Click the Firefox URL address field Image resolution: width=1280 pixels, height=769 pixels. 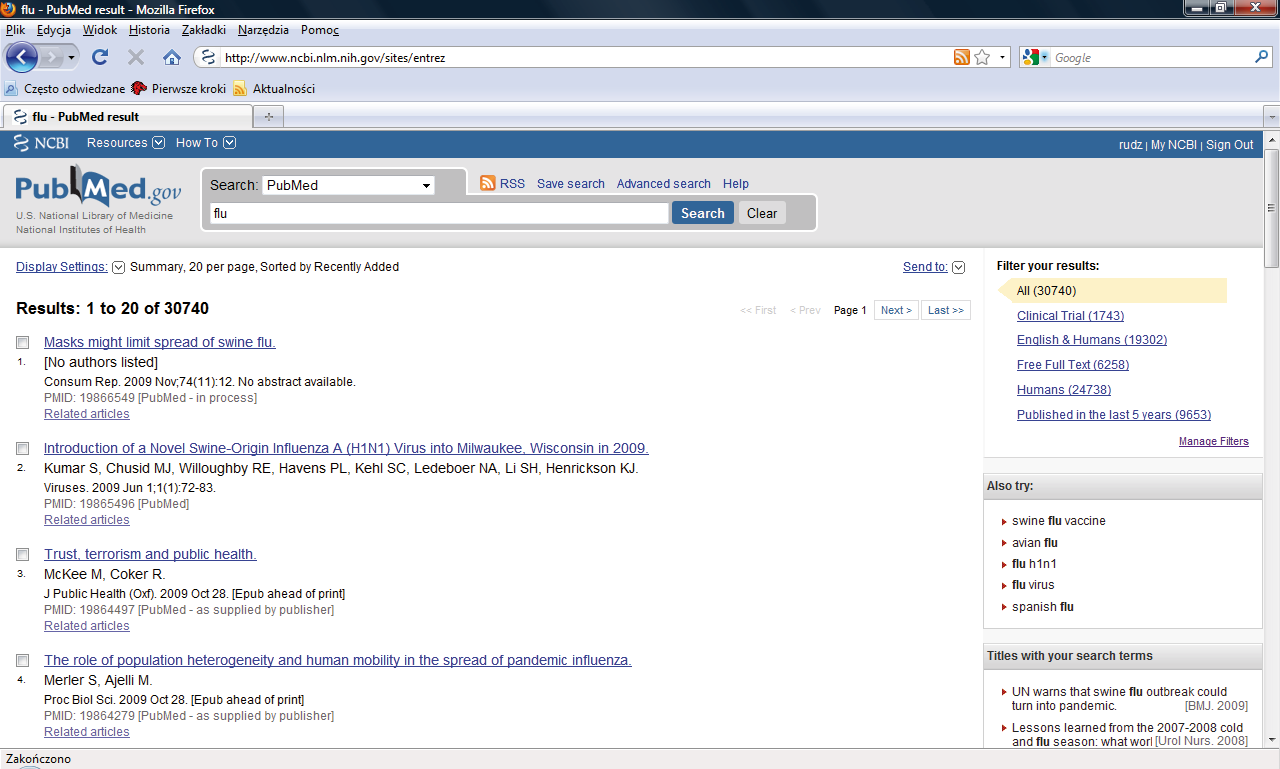pos(585,58)
